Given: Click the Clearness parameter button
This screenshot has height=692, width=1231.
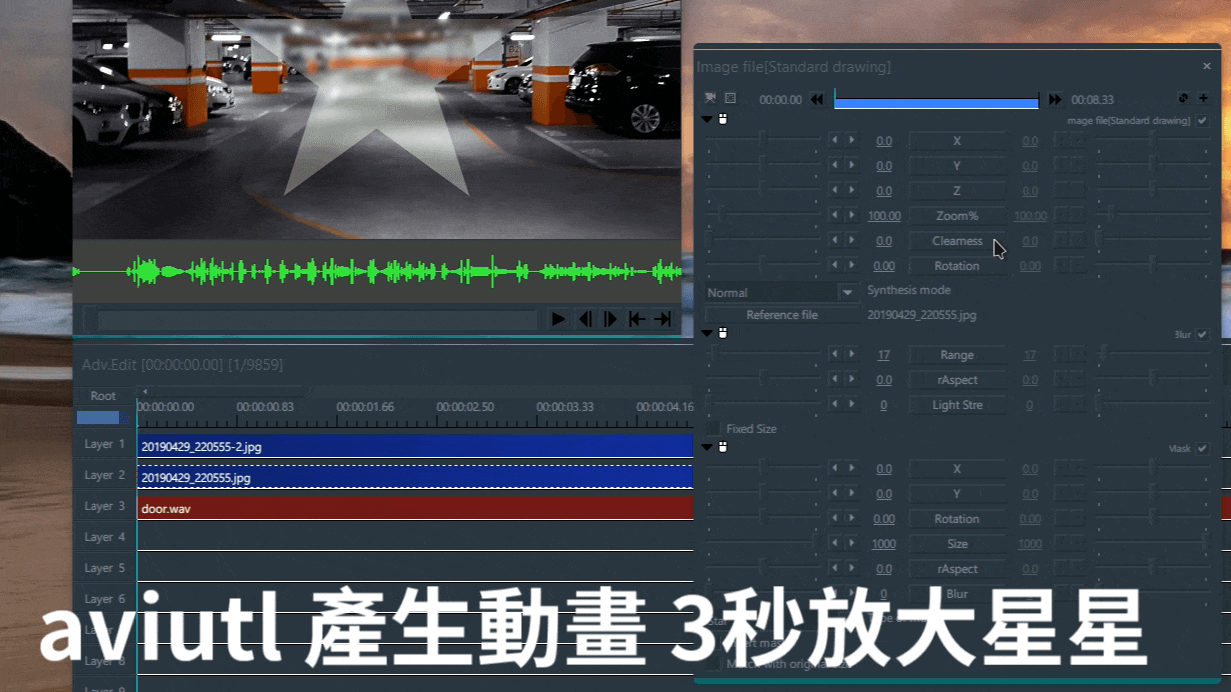Looking at the screenshot, I should point(957,241).
